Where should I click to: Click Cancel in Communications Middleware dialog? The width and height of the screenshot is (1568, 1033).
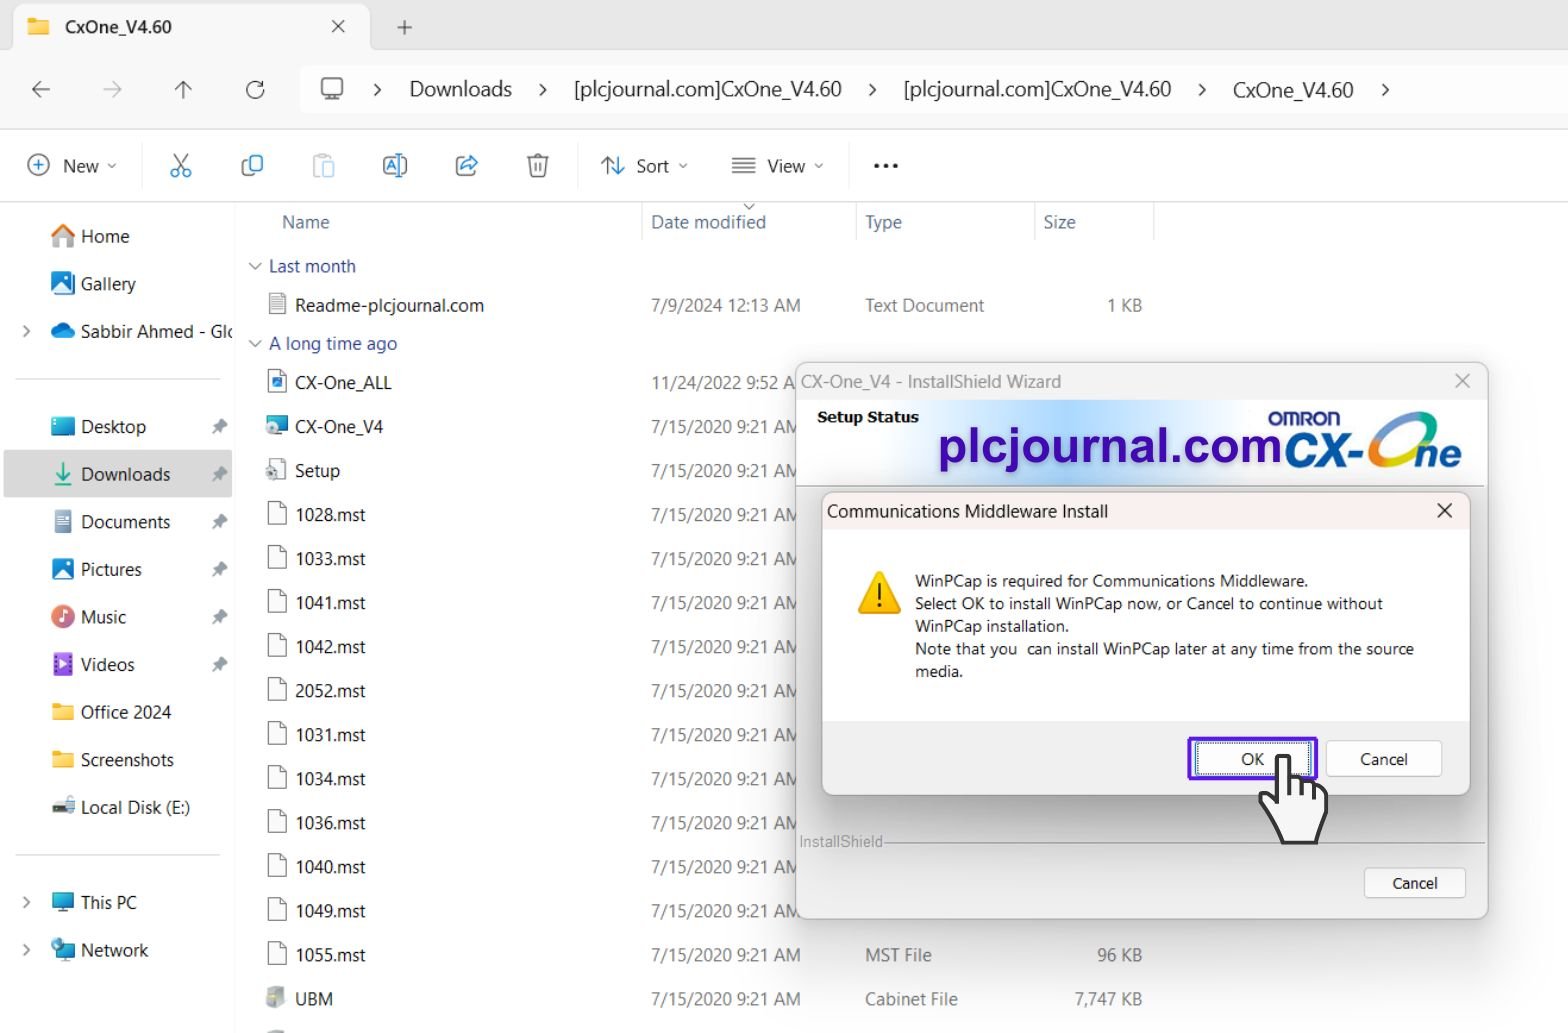coord(1384,759)
